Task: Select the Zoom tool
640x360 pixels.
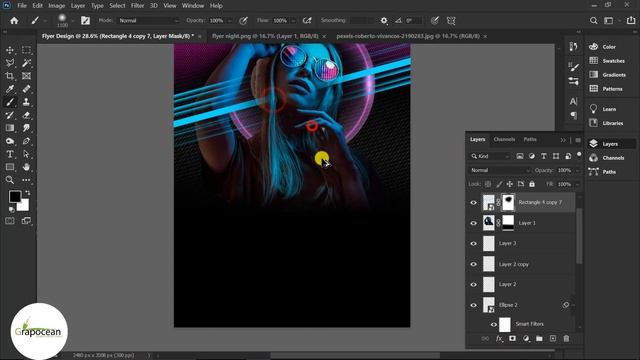Action: (x=10, y=180)
